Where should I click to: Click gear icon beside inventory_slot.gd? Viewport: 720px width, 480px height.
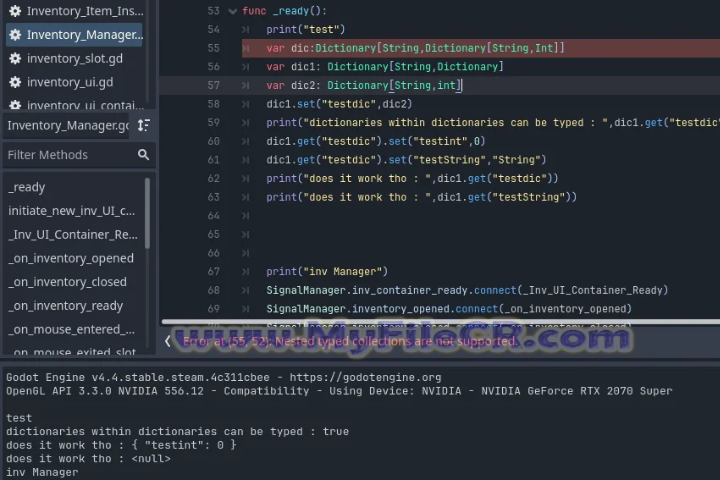[x=15, y=58]
